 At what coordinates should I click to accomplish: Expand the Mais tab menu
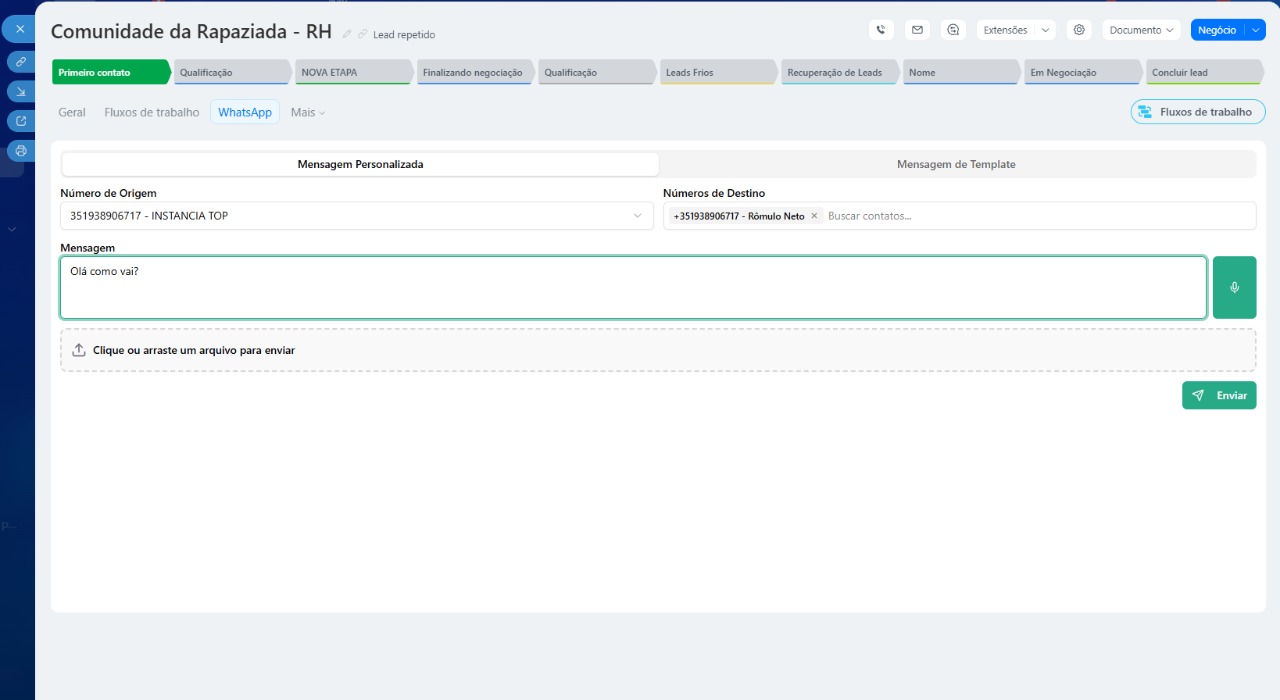click(x=308, y=113)
